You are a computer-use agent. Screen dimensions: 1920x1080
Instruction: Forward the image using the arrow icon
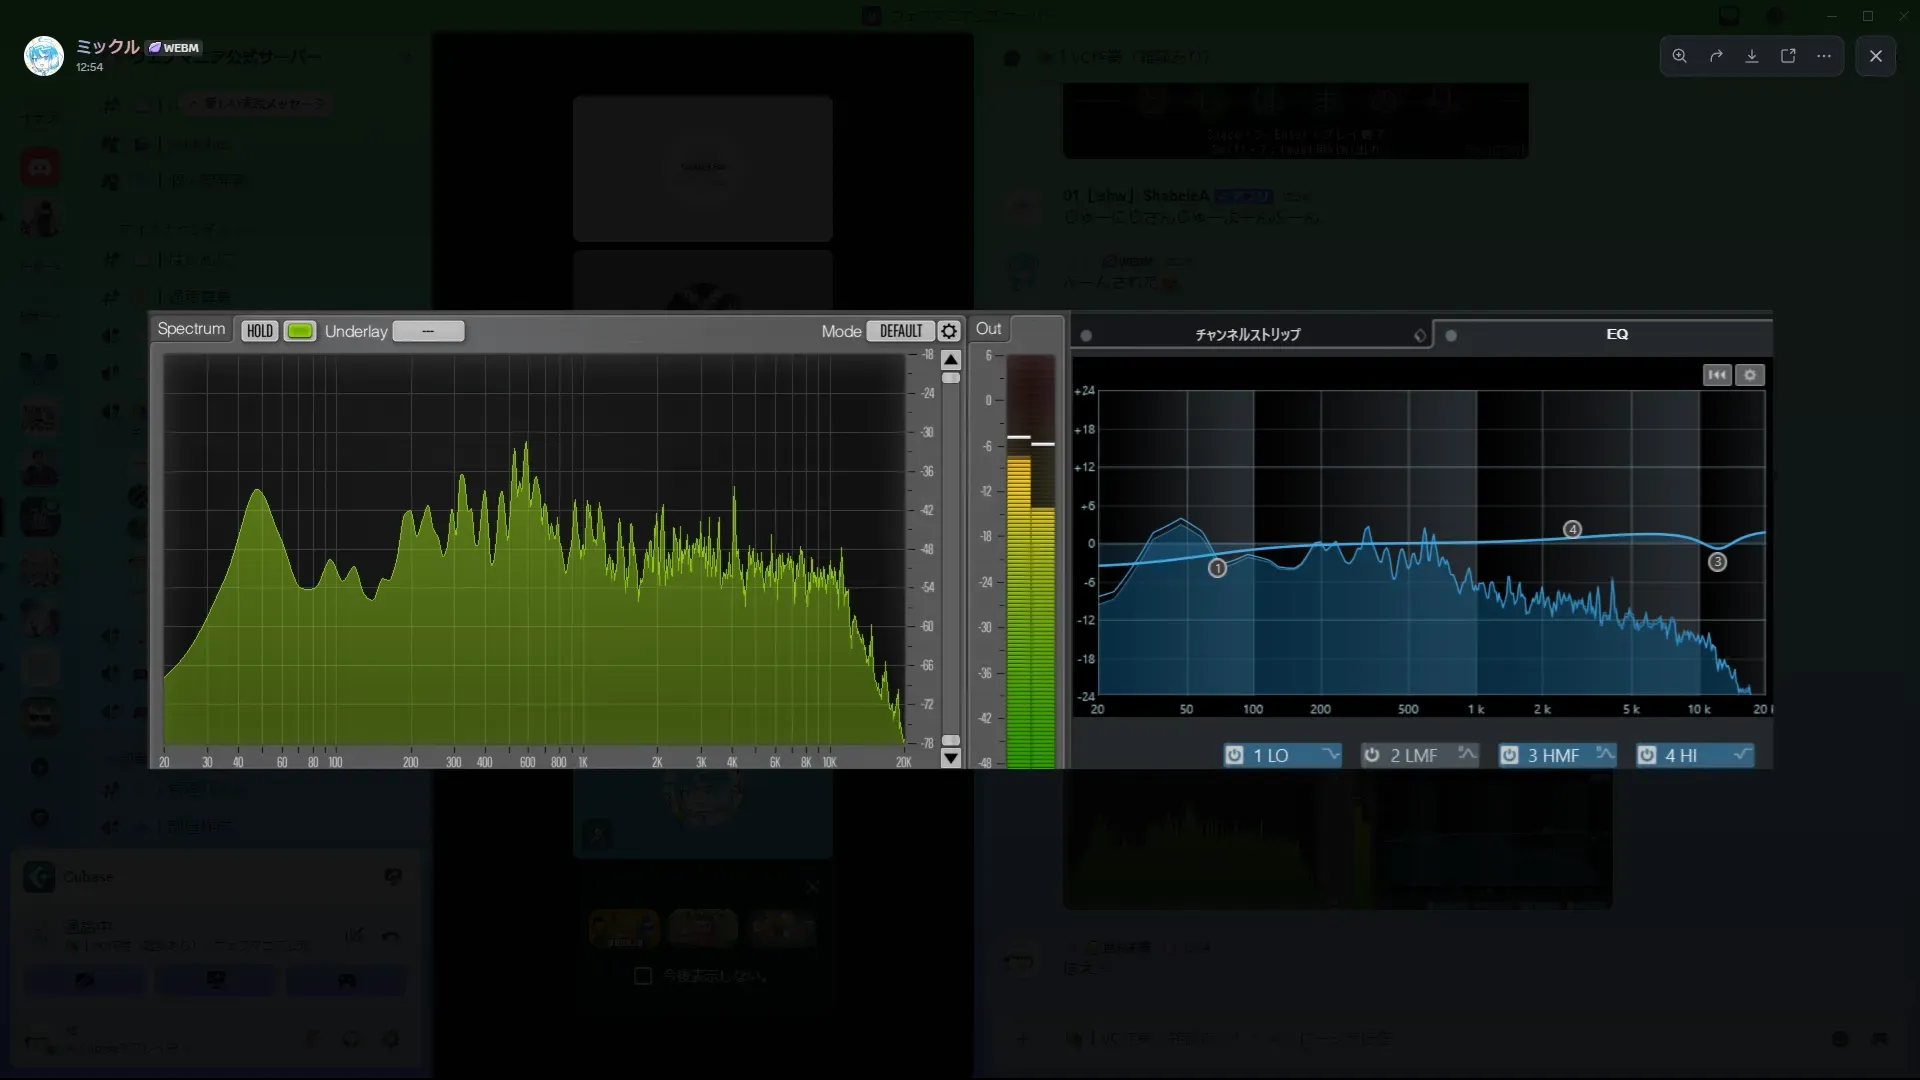[1716, 56]
